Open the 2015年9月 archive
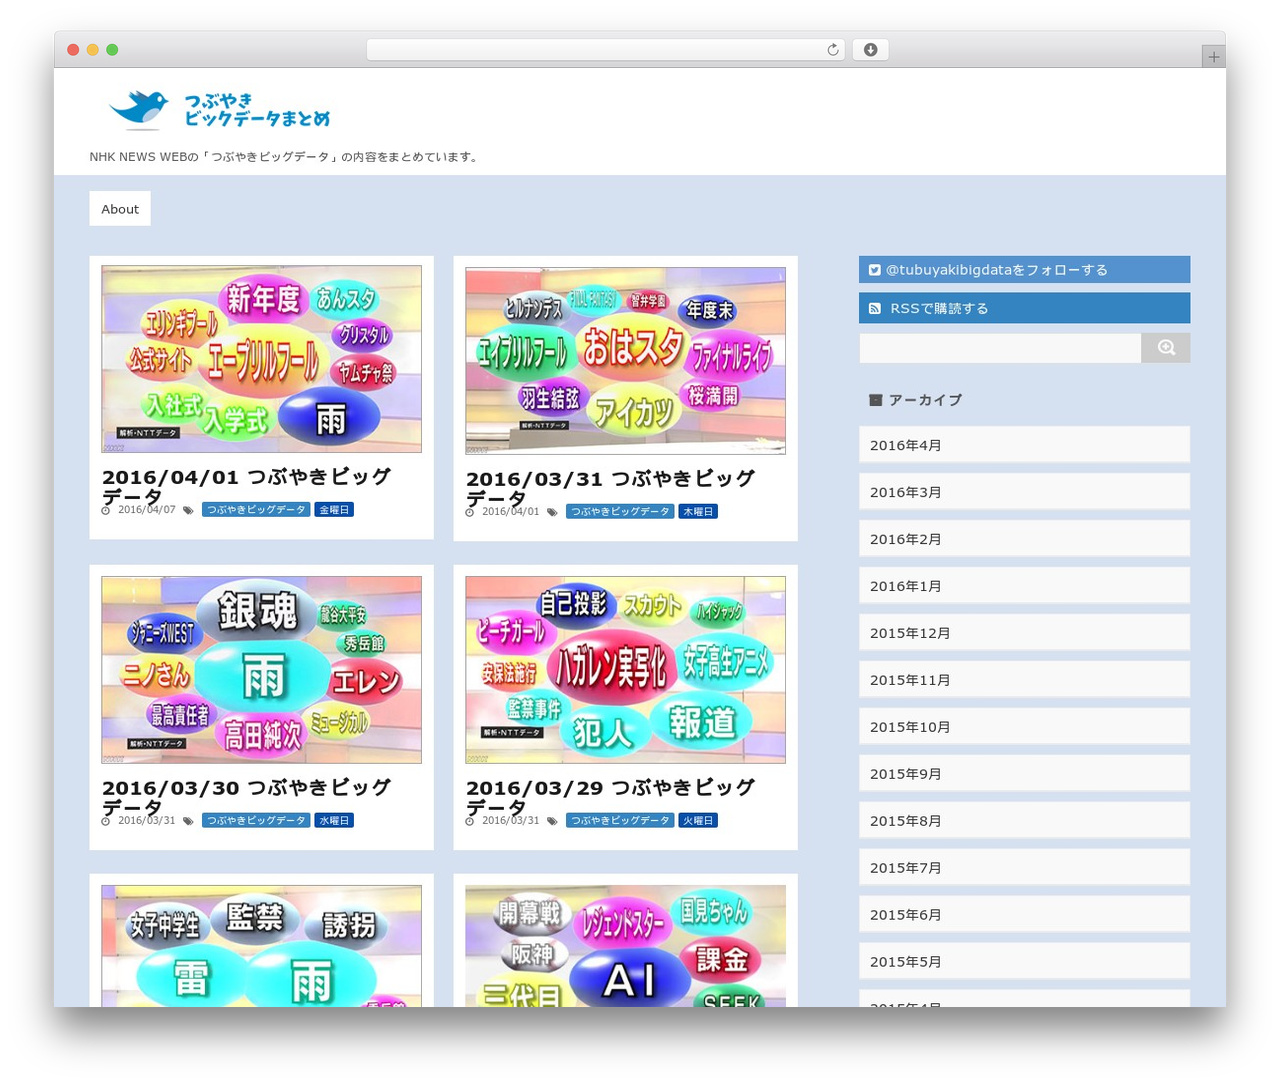The image size is (1280, 1084). point(1024,774)
